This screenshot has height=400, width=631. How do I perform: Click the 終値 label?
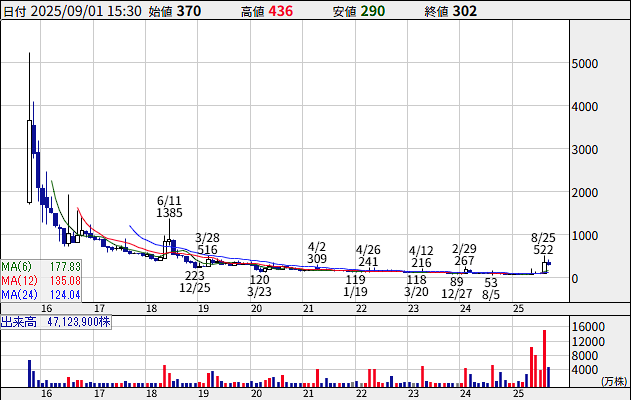pyautogui.click(x=436, y=12)
